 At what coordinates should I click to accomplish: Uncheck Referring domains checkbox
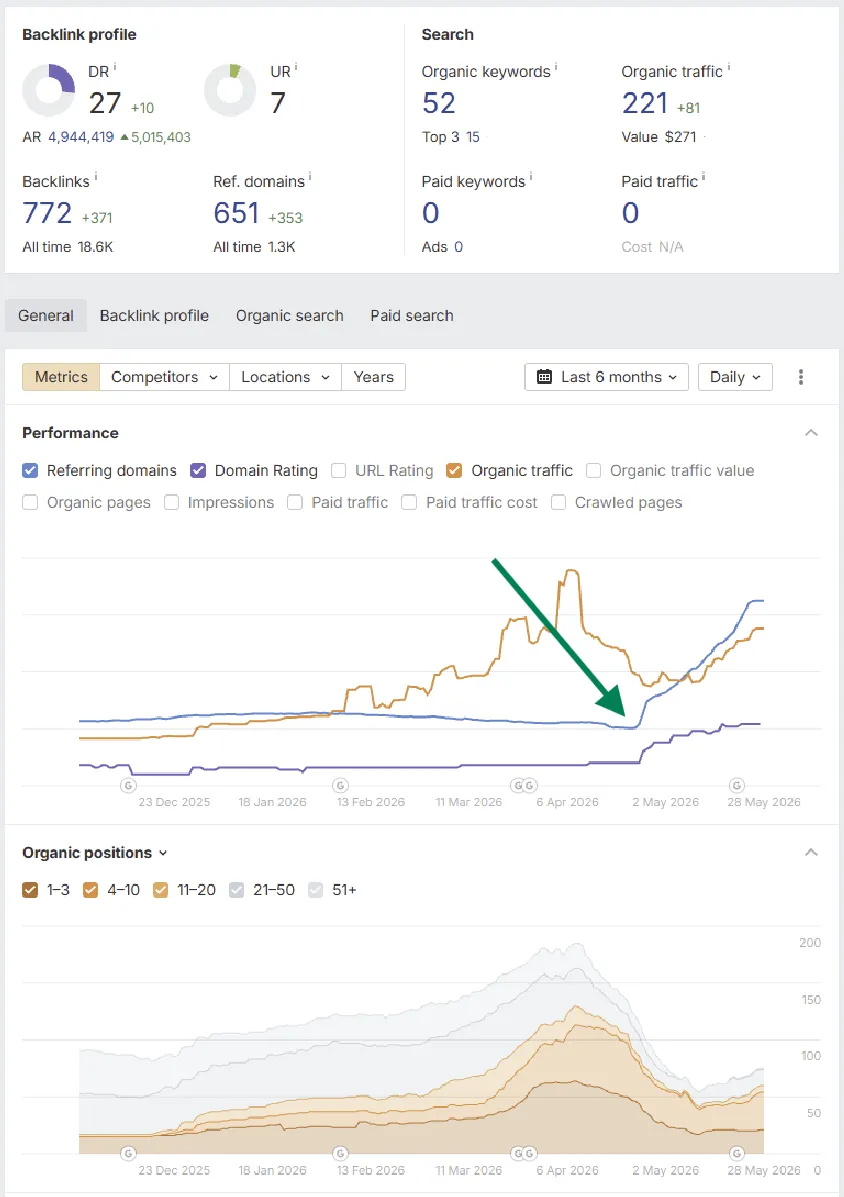31,470
